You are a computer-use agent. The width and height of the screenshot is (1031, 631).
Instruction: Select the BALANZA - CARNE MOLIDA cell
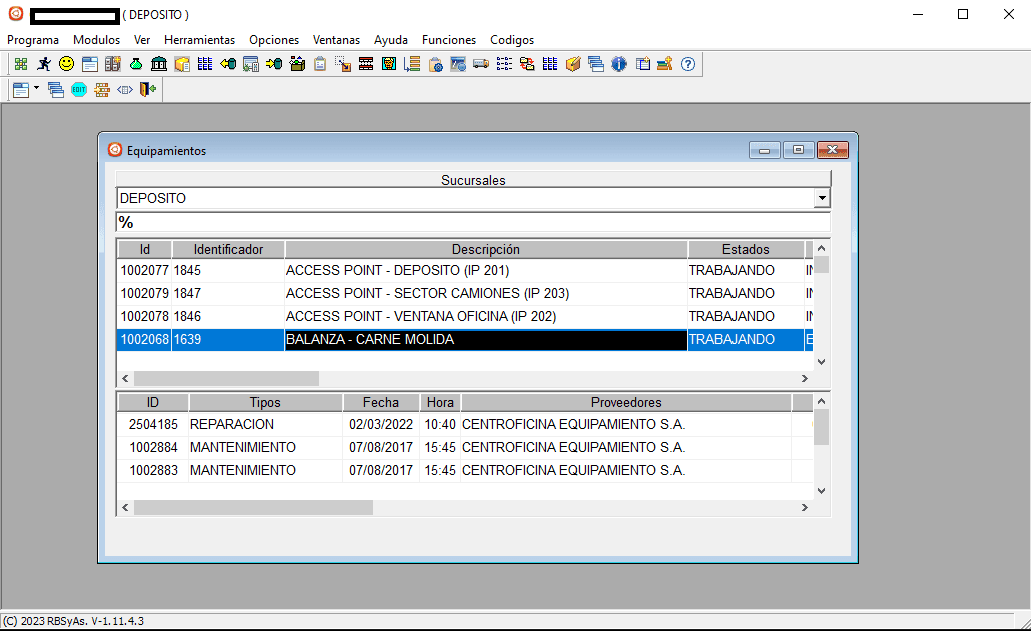click(x=486, y=340)
